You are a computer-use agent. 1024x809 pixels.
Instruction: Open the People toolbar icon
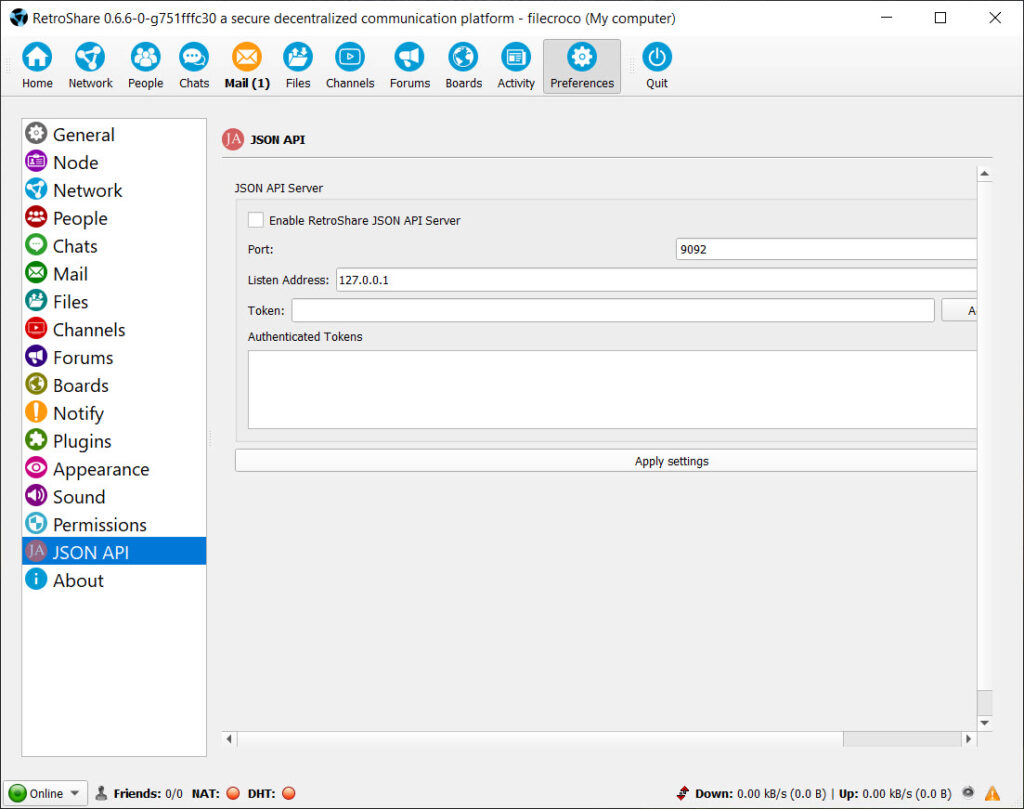[145, 65]
